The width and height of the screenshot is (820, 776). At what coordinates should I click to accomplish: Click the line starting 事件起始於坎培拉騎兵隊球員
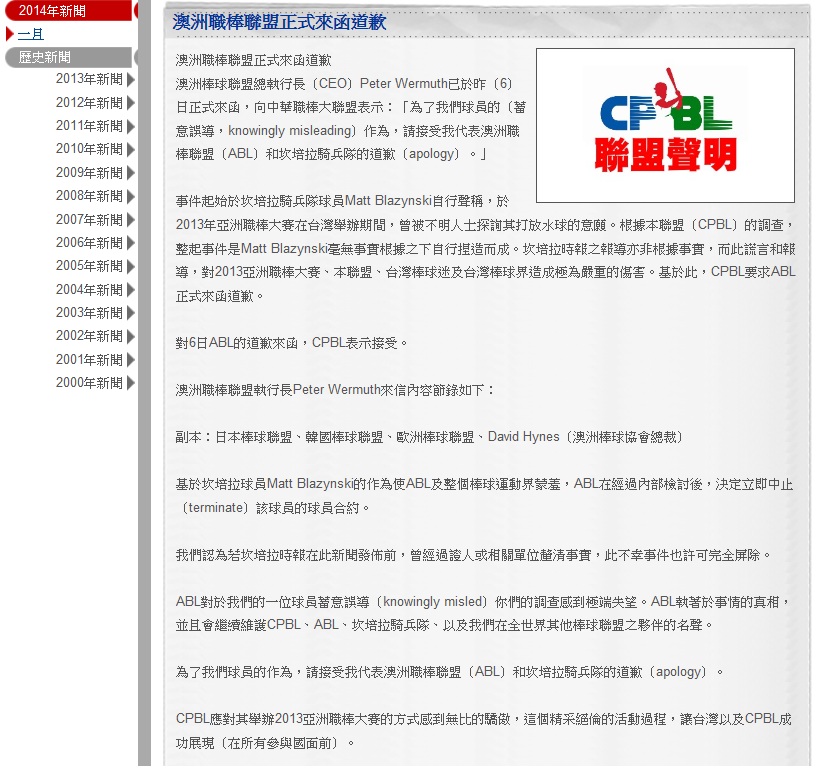342,201
